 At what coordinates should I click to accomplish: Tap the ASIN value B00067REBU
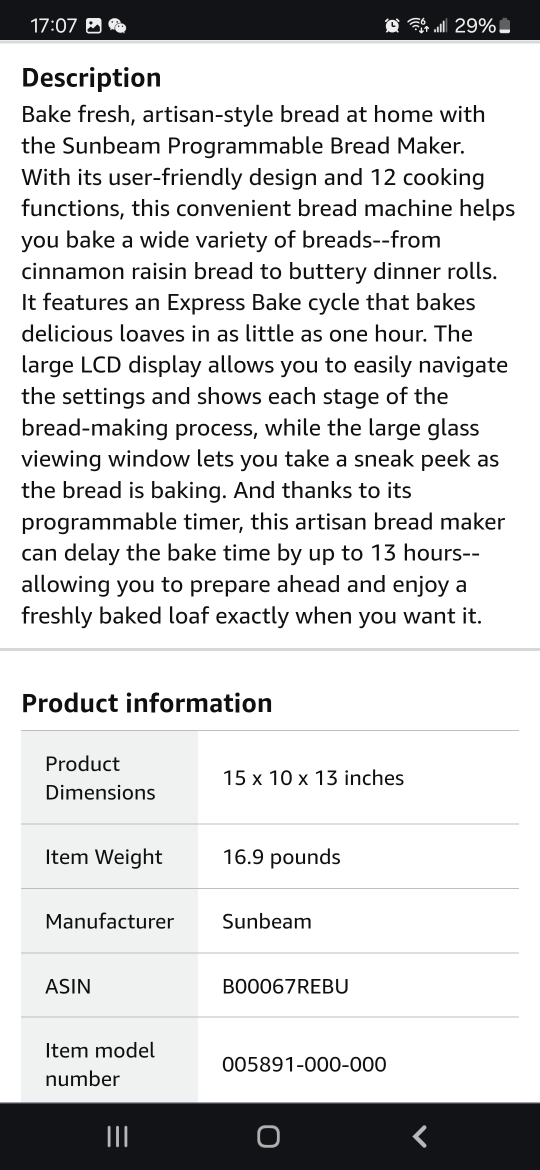tap(286, 986)
